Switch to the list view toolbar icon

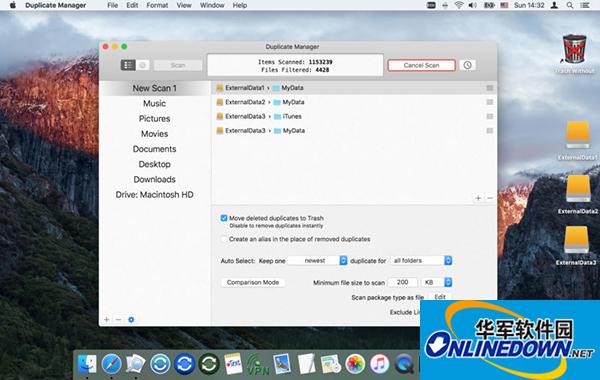coord(128,65)
